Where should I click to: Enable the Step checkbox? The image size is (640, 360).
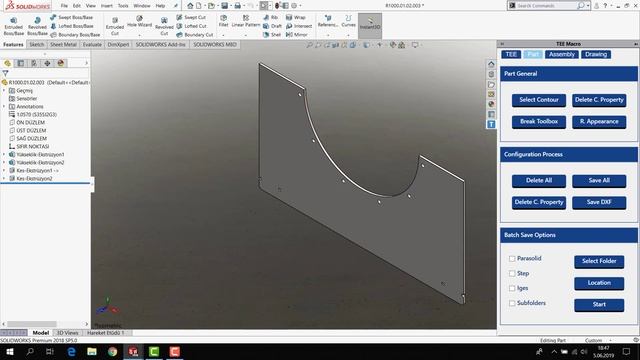coord(512,273)
